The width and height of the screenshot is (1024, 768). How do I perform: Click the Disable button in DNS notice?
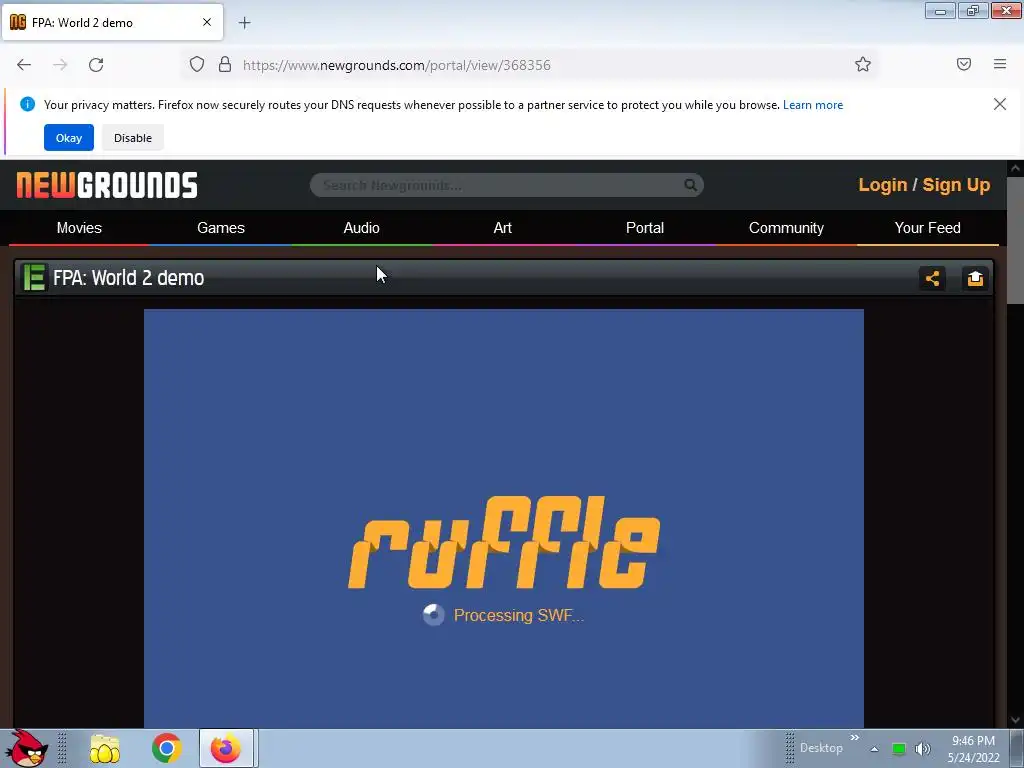[x=133, y=138]
